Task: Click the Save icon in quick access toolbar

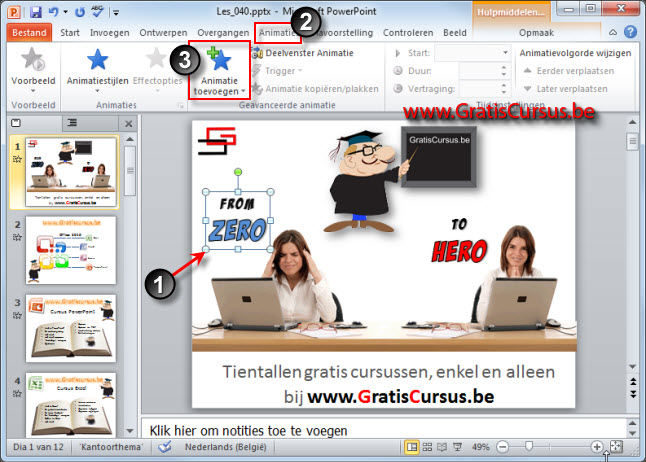Action: [36, 12]
